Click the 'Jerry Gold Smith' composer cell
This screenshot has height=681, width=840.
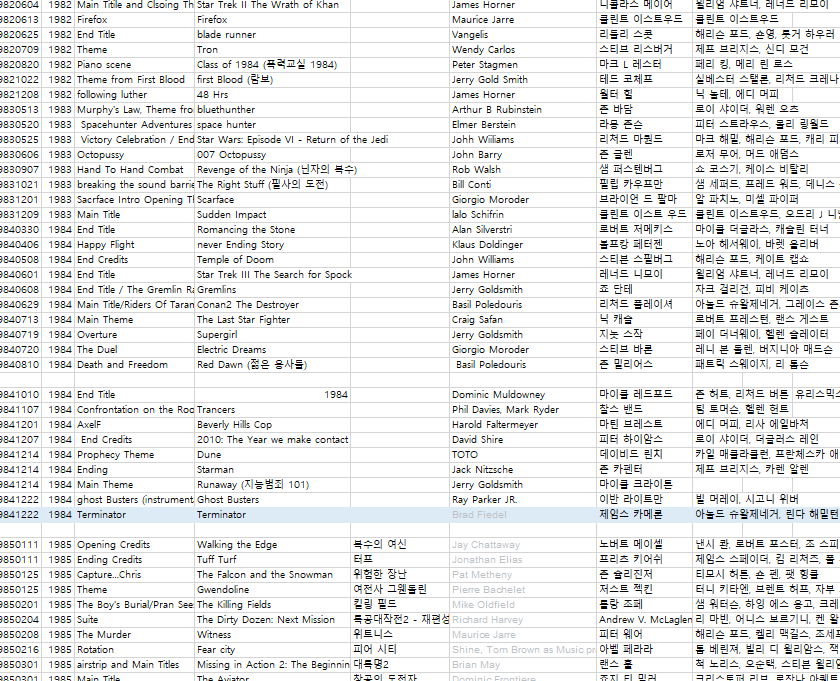[523, 80]
